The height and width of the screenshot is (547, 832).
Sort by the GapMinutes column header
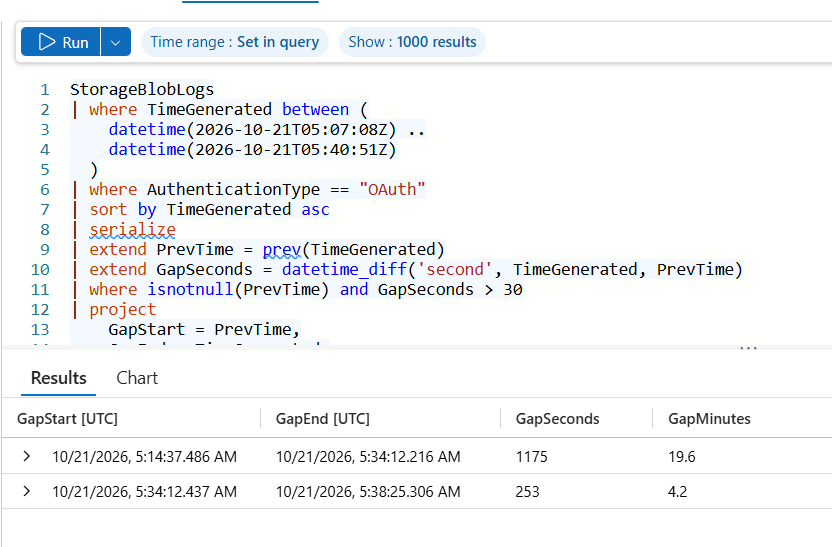(709, 419)
